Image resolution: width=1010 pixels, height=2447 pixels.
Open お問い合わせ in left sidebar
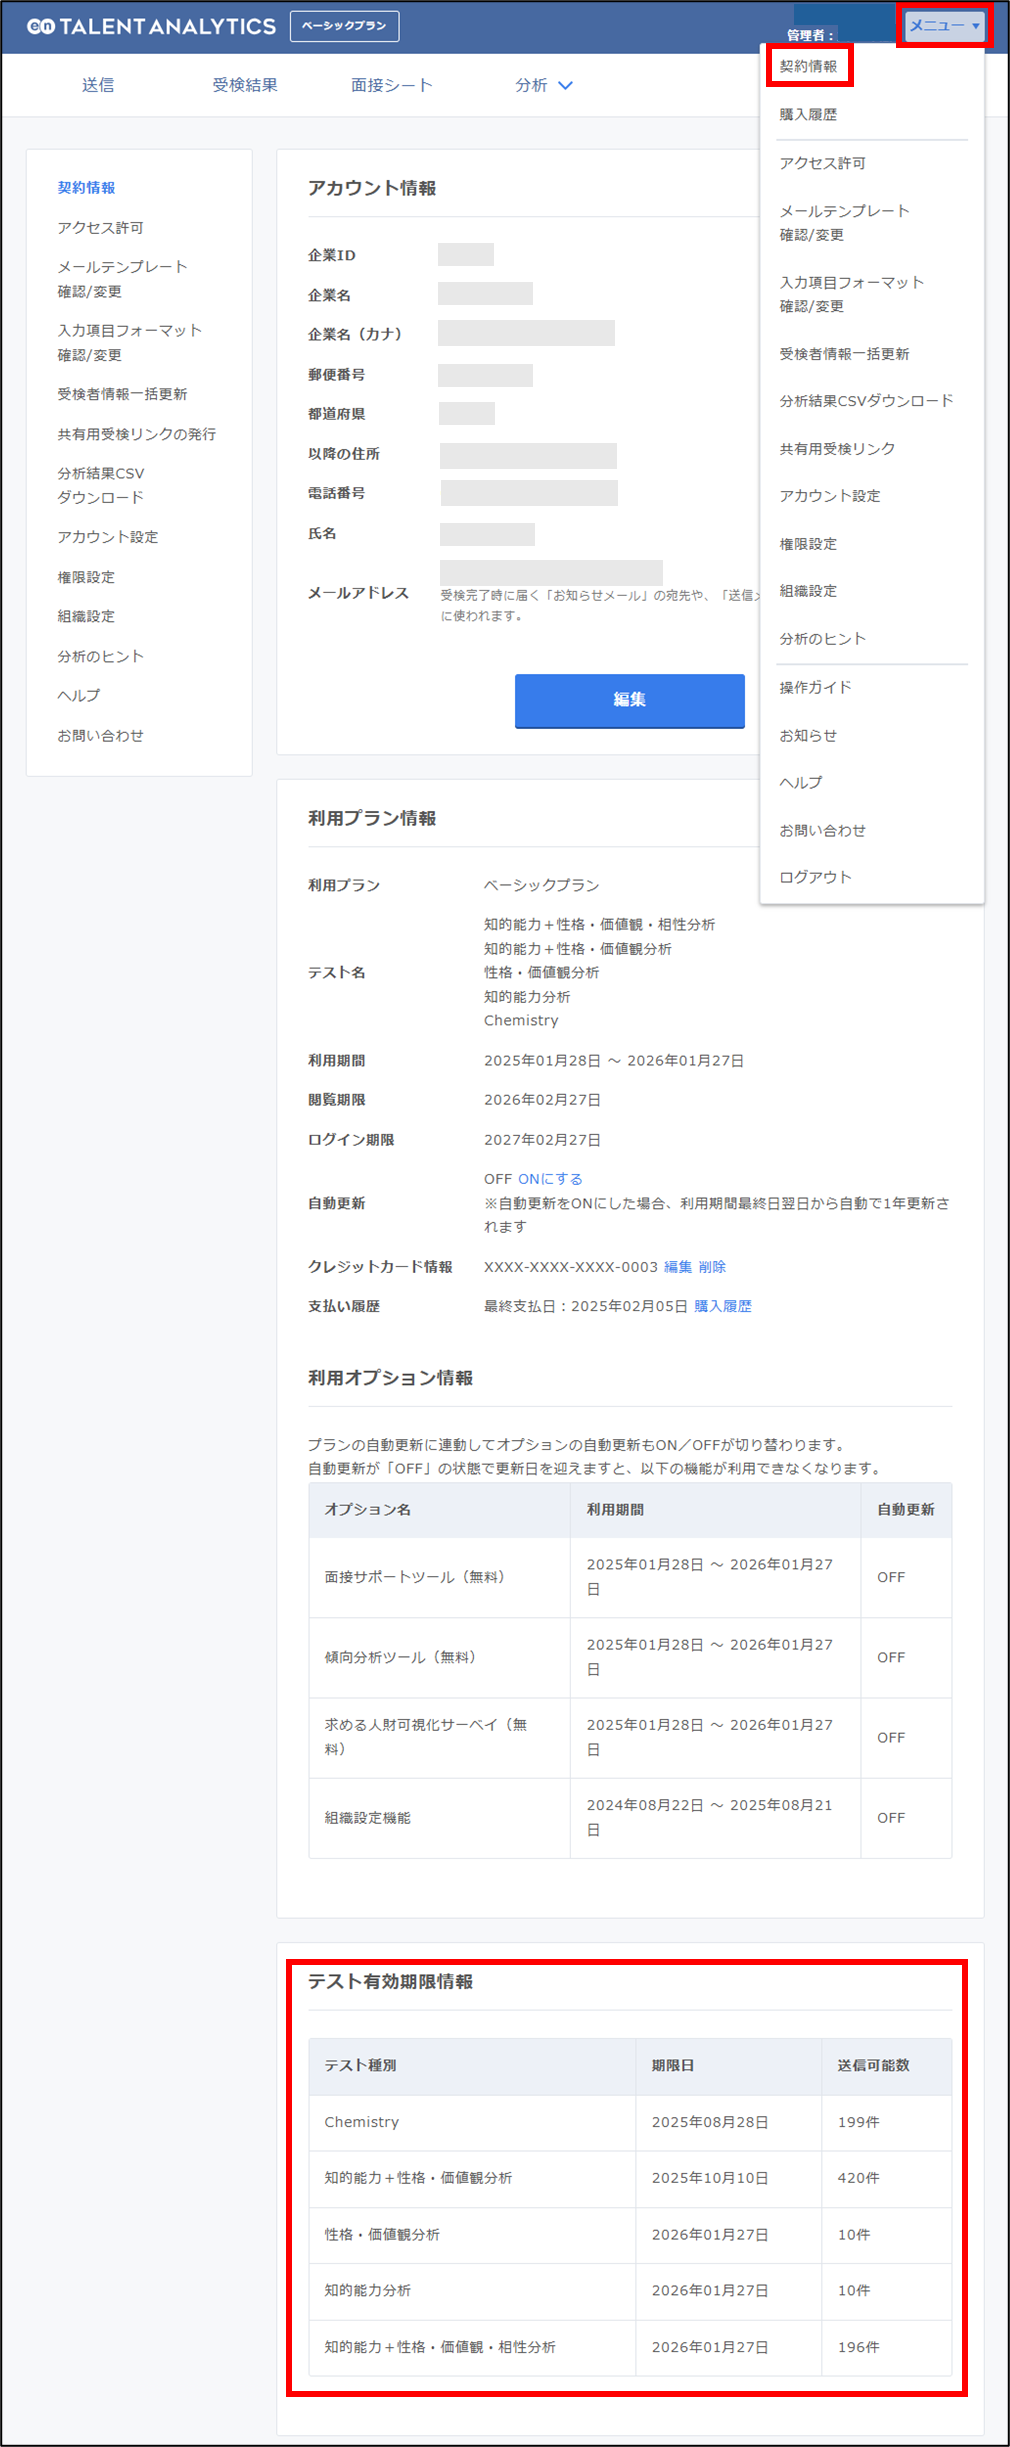click(x=100, y=735)
